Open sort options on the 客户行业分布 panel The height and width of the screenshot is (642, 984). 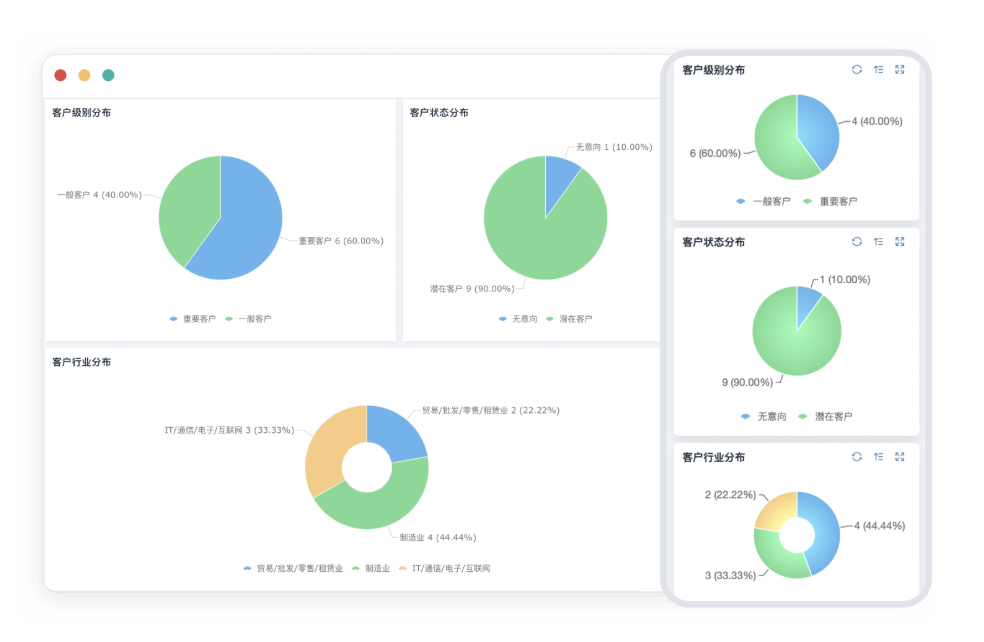tap(877, 457)
